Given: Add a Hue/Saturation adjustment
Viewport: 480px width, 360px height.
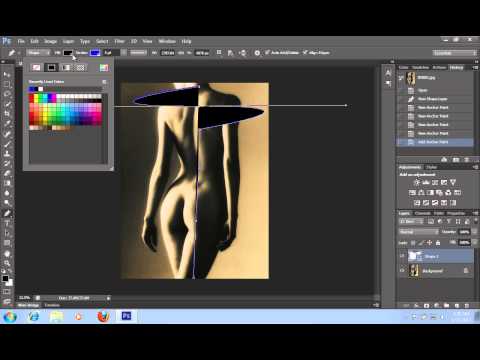Looking at the screenshot, I should click(x=412, y=193).
